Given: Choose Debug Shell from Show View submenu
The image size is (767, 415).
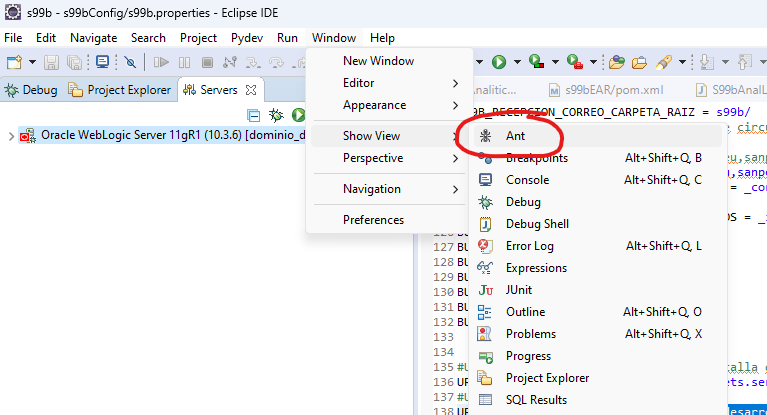Looking at the screenshot, I should (597, 224).
